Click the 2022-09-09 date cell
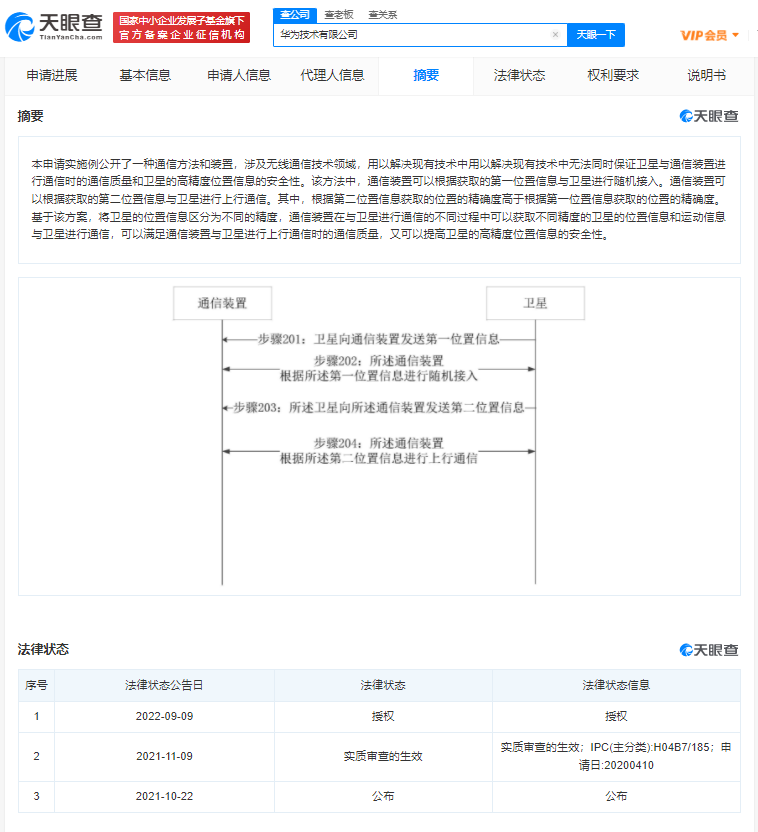The width and height of the screenshot is (758, 832). pos(164,716)
